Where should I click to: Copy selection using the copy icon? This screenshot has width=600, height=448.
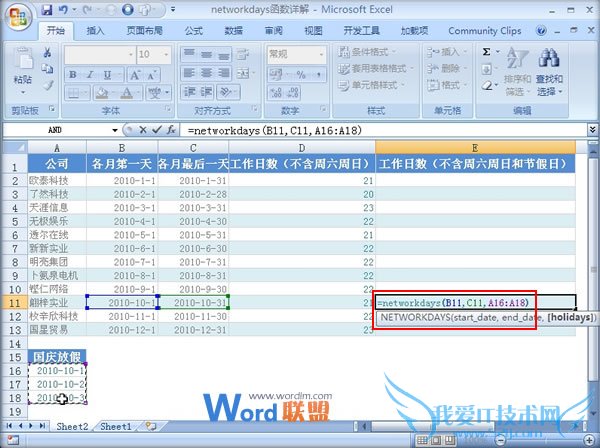point(47,68)
